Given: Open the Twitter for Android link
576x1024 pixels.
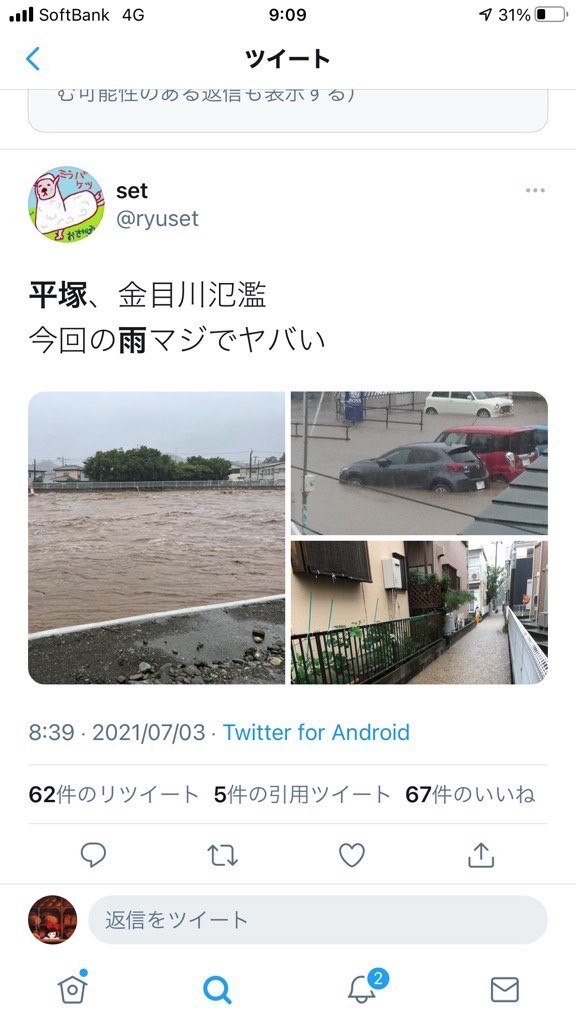Looking at the screenshot, I should pos(316,732).
